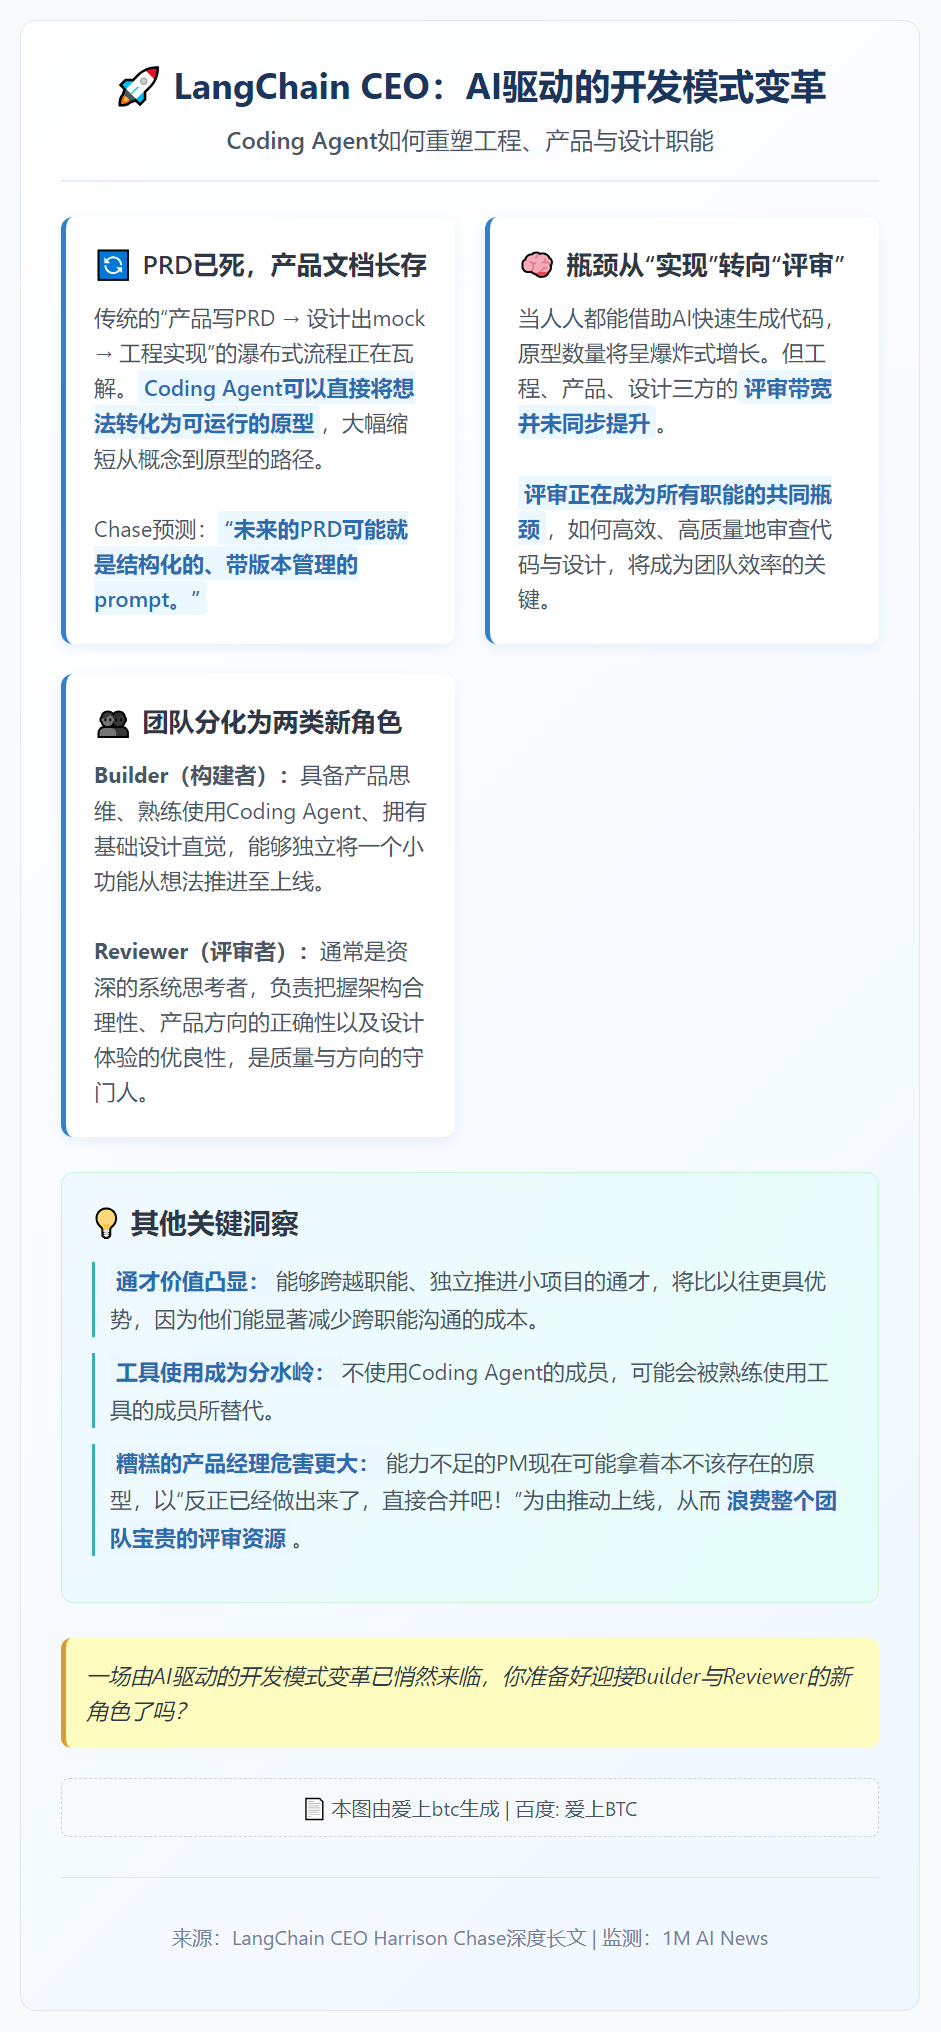Click insight label 糟糕的产品经理危害更大
Viewport: 941px width, 2032px height.
[241, 1464]
